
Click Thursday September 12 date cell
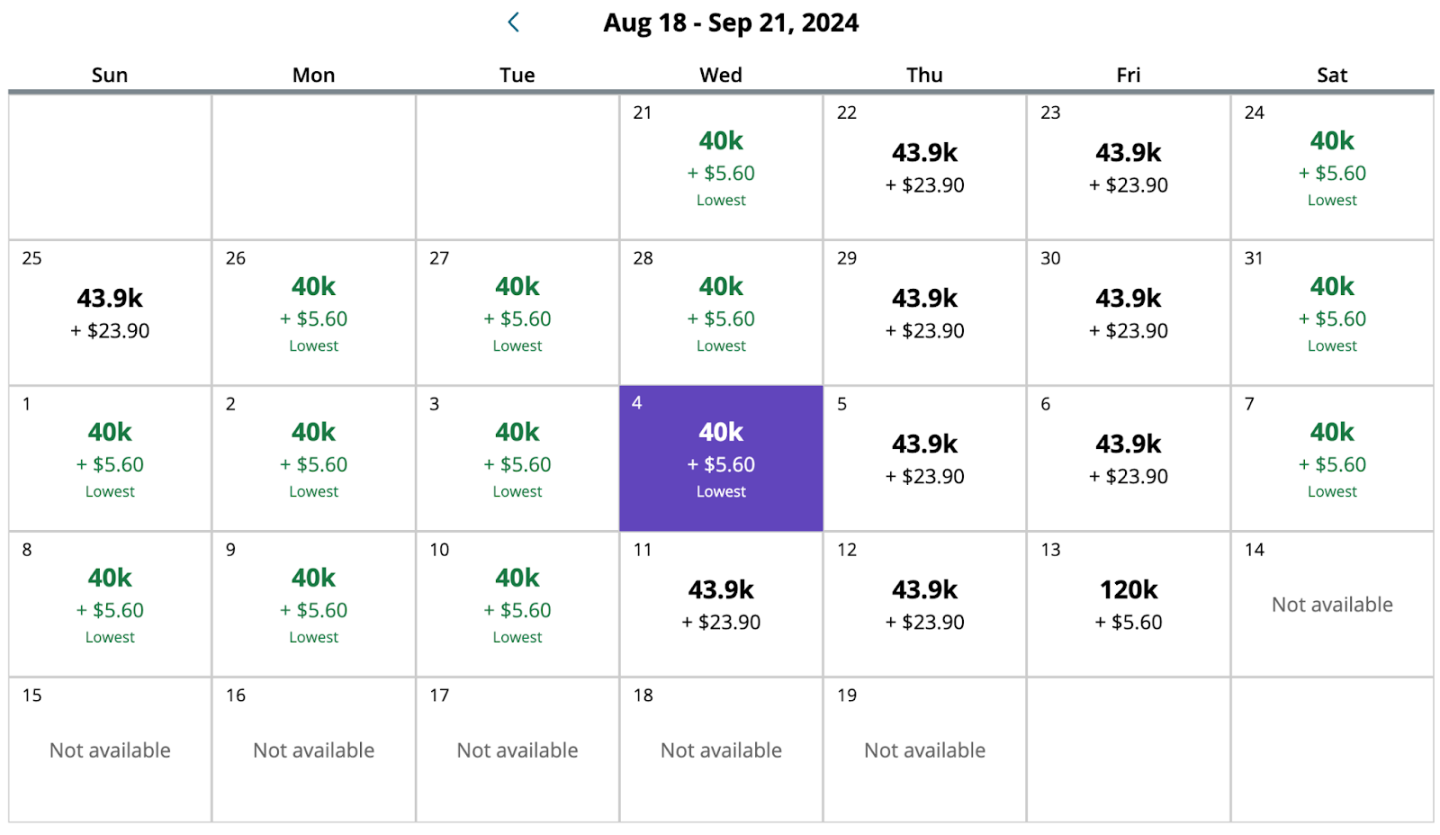[925, 604]
